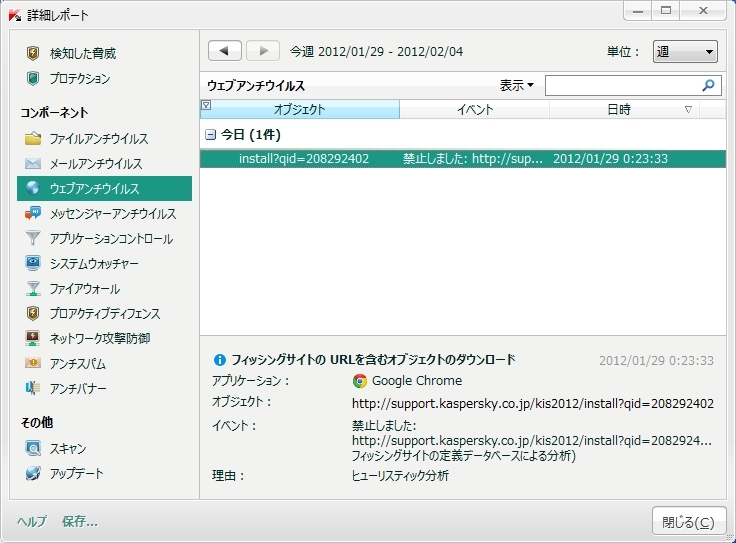Click the 禁止しました event text in the details
The image size is (736, 543).
384,426
